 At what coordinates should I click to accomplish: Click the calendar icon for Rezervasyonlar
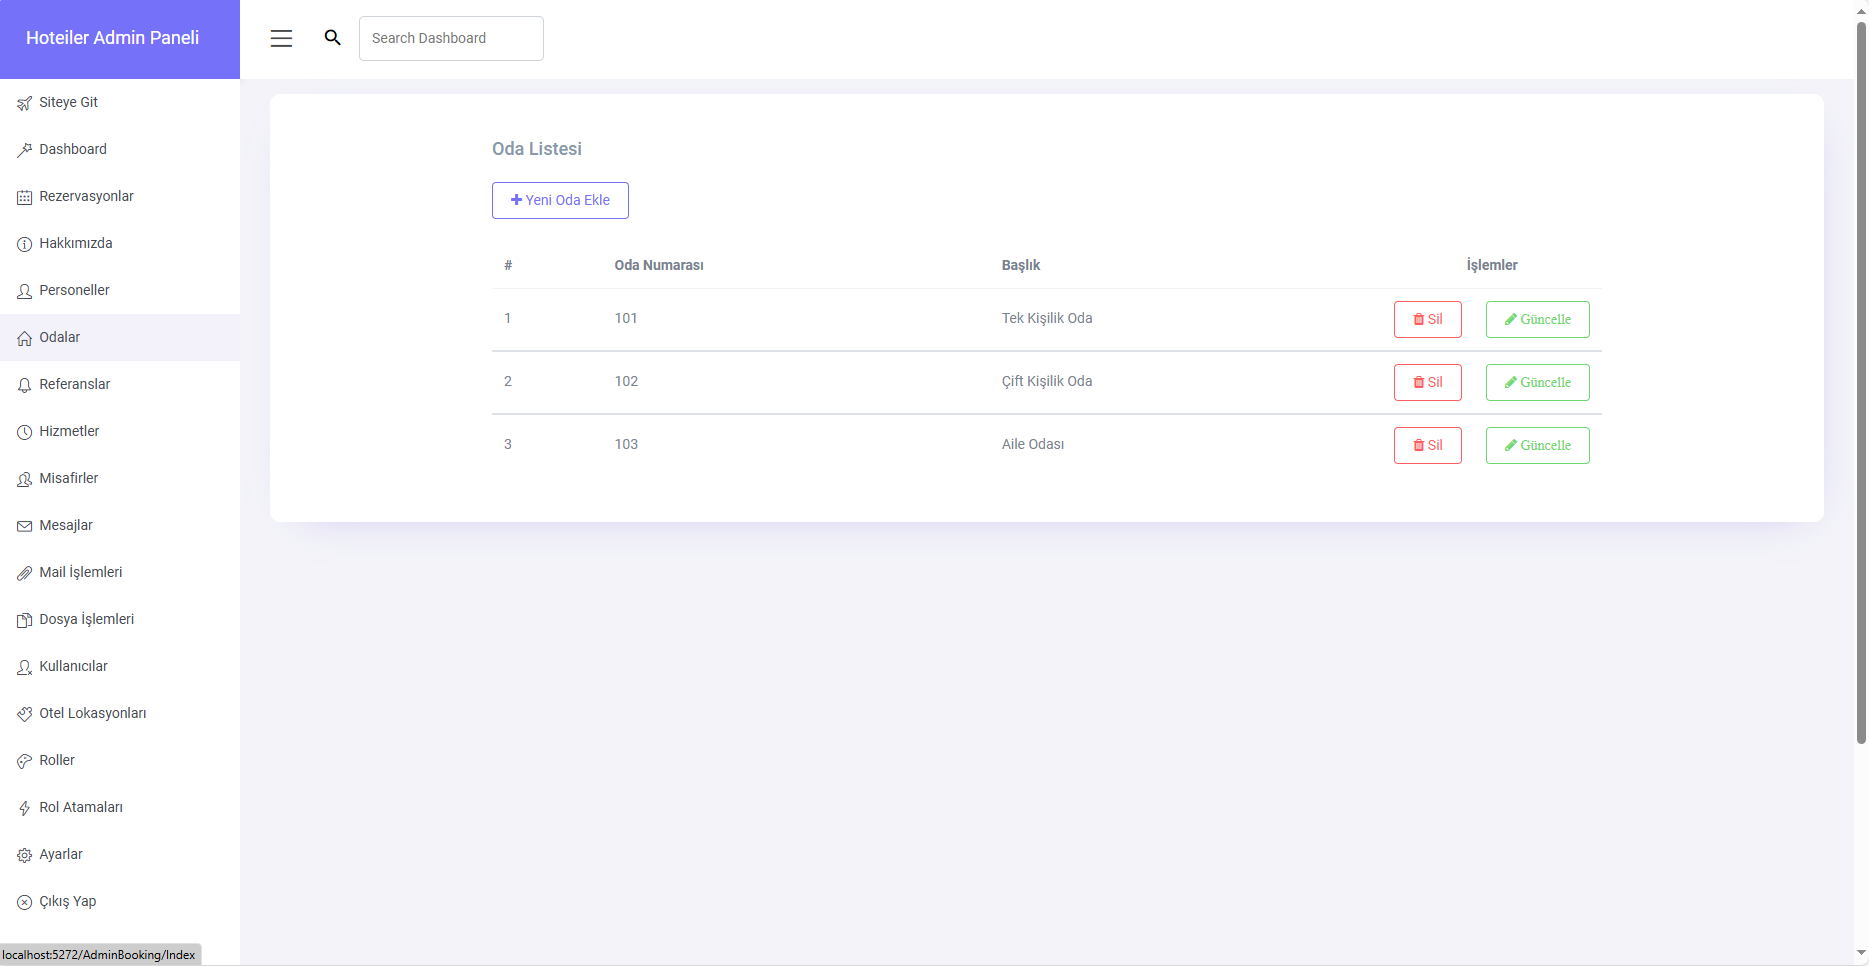click(24, 197)
